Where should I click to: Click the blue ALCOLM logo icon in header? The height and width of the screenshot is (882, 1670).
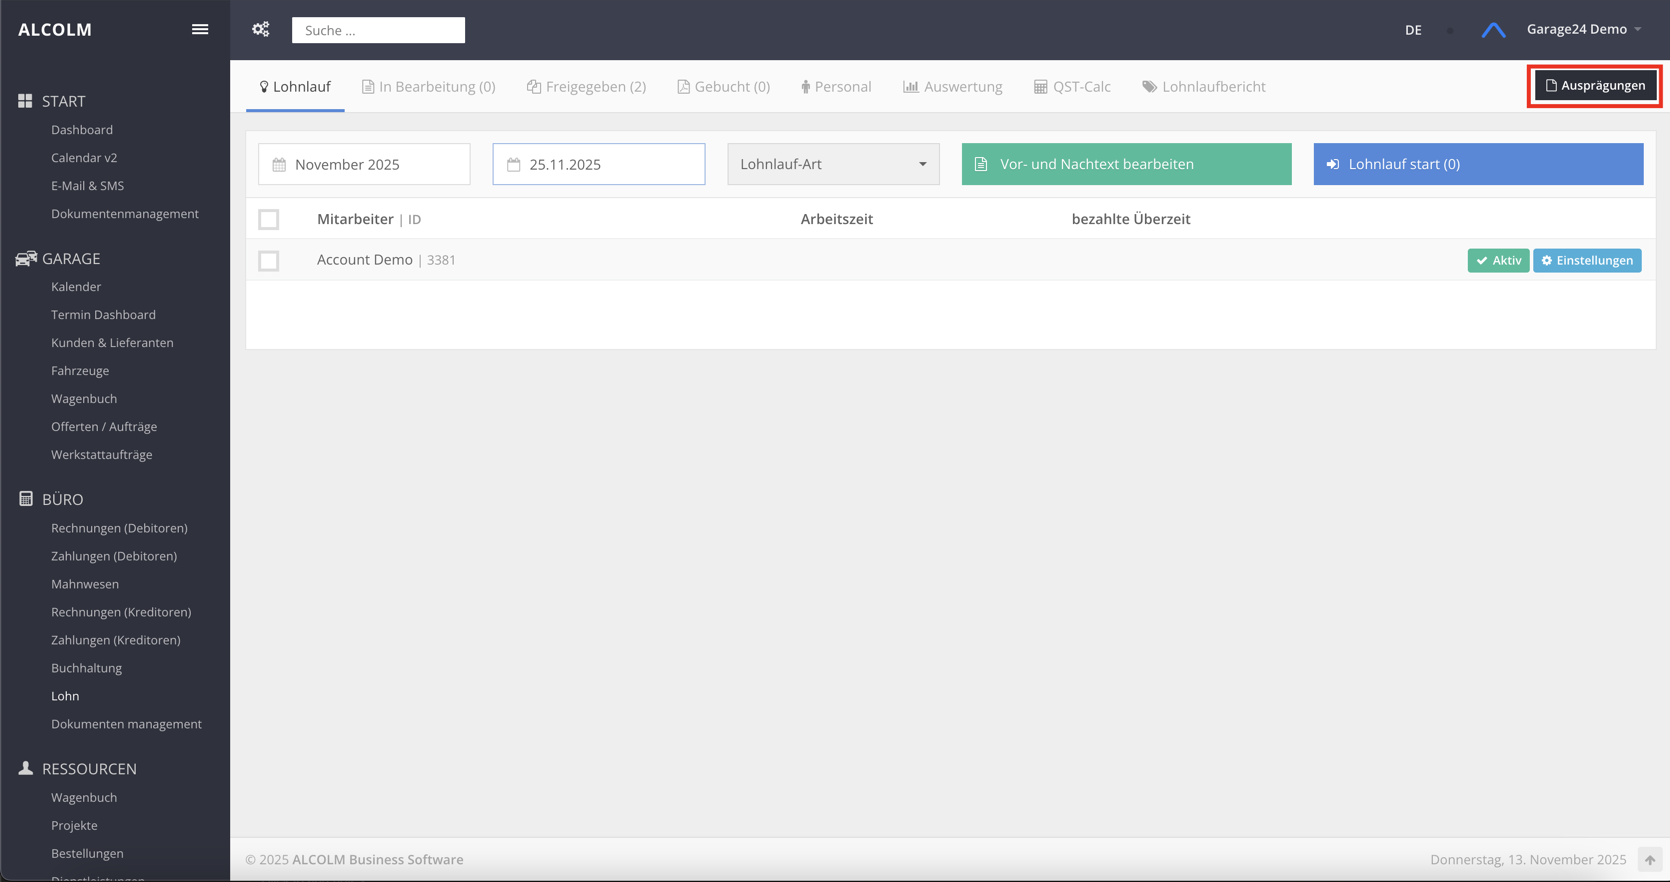(1493, 30)
